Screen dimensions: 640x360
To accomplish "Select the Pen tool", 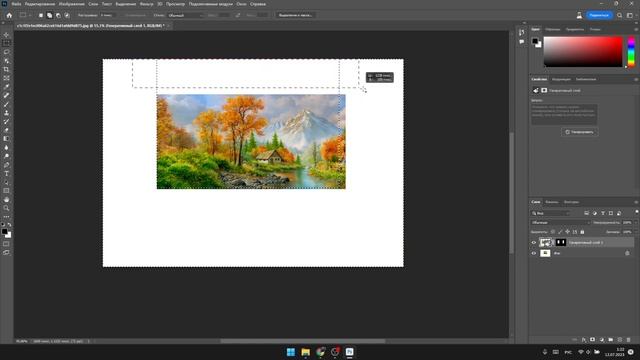I will 6,165.
